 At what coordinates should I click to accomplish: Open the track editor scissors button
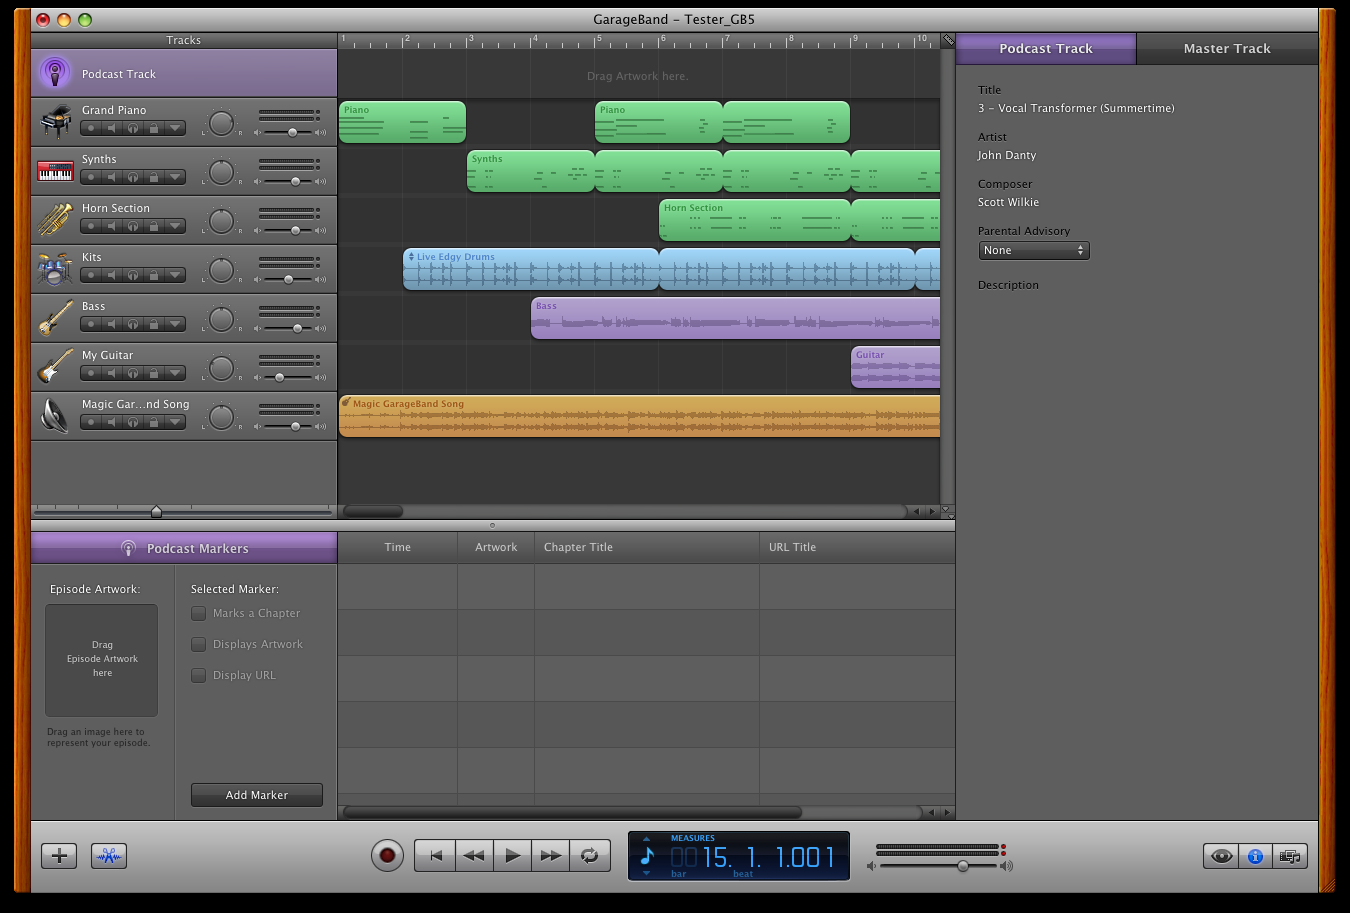coord(109,856)
